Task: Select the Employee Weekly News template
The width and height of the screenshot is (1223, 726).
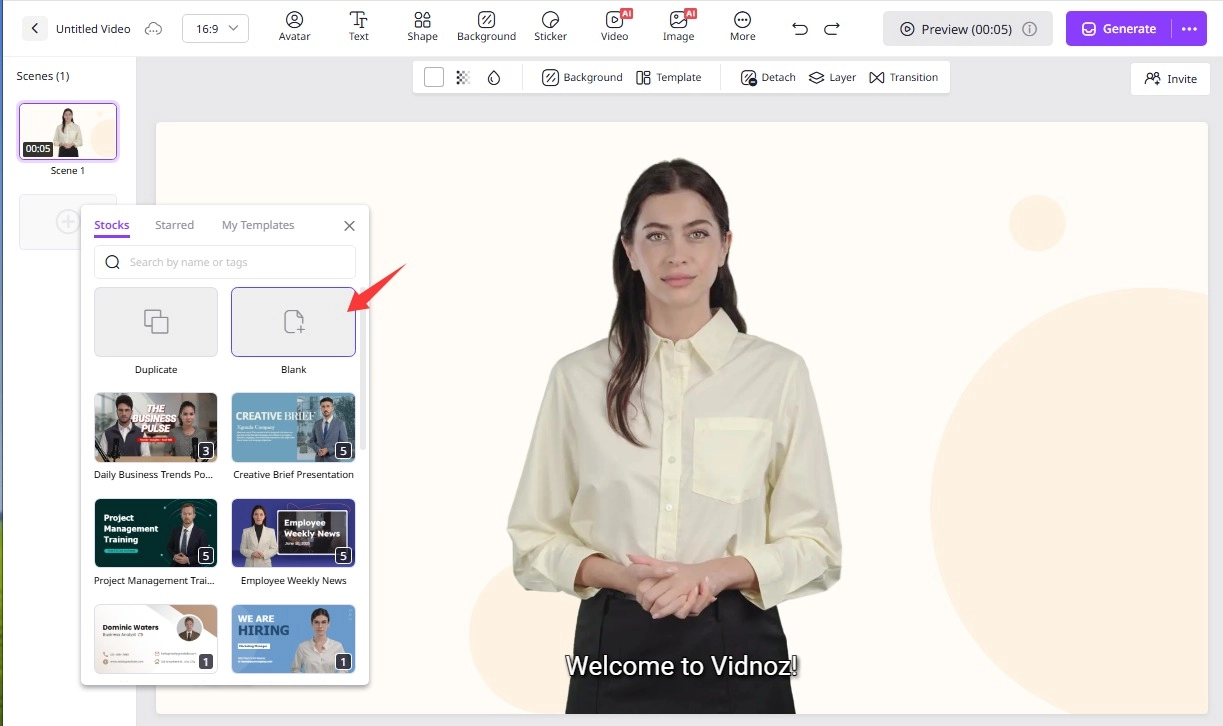Action: tap(293, 533)
